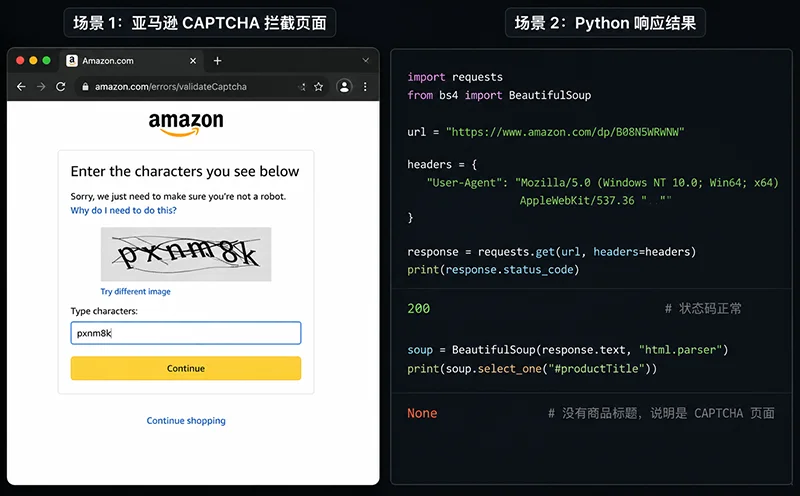Click the AppleWebKit/537.36 code line
Screen dimensions: 800x496
595,201
